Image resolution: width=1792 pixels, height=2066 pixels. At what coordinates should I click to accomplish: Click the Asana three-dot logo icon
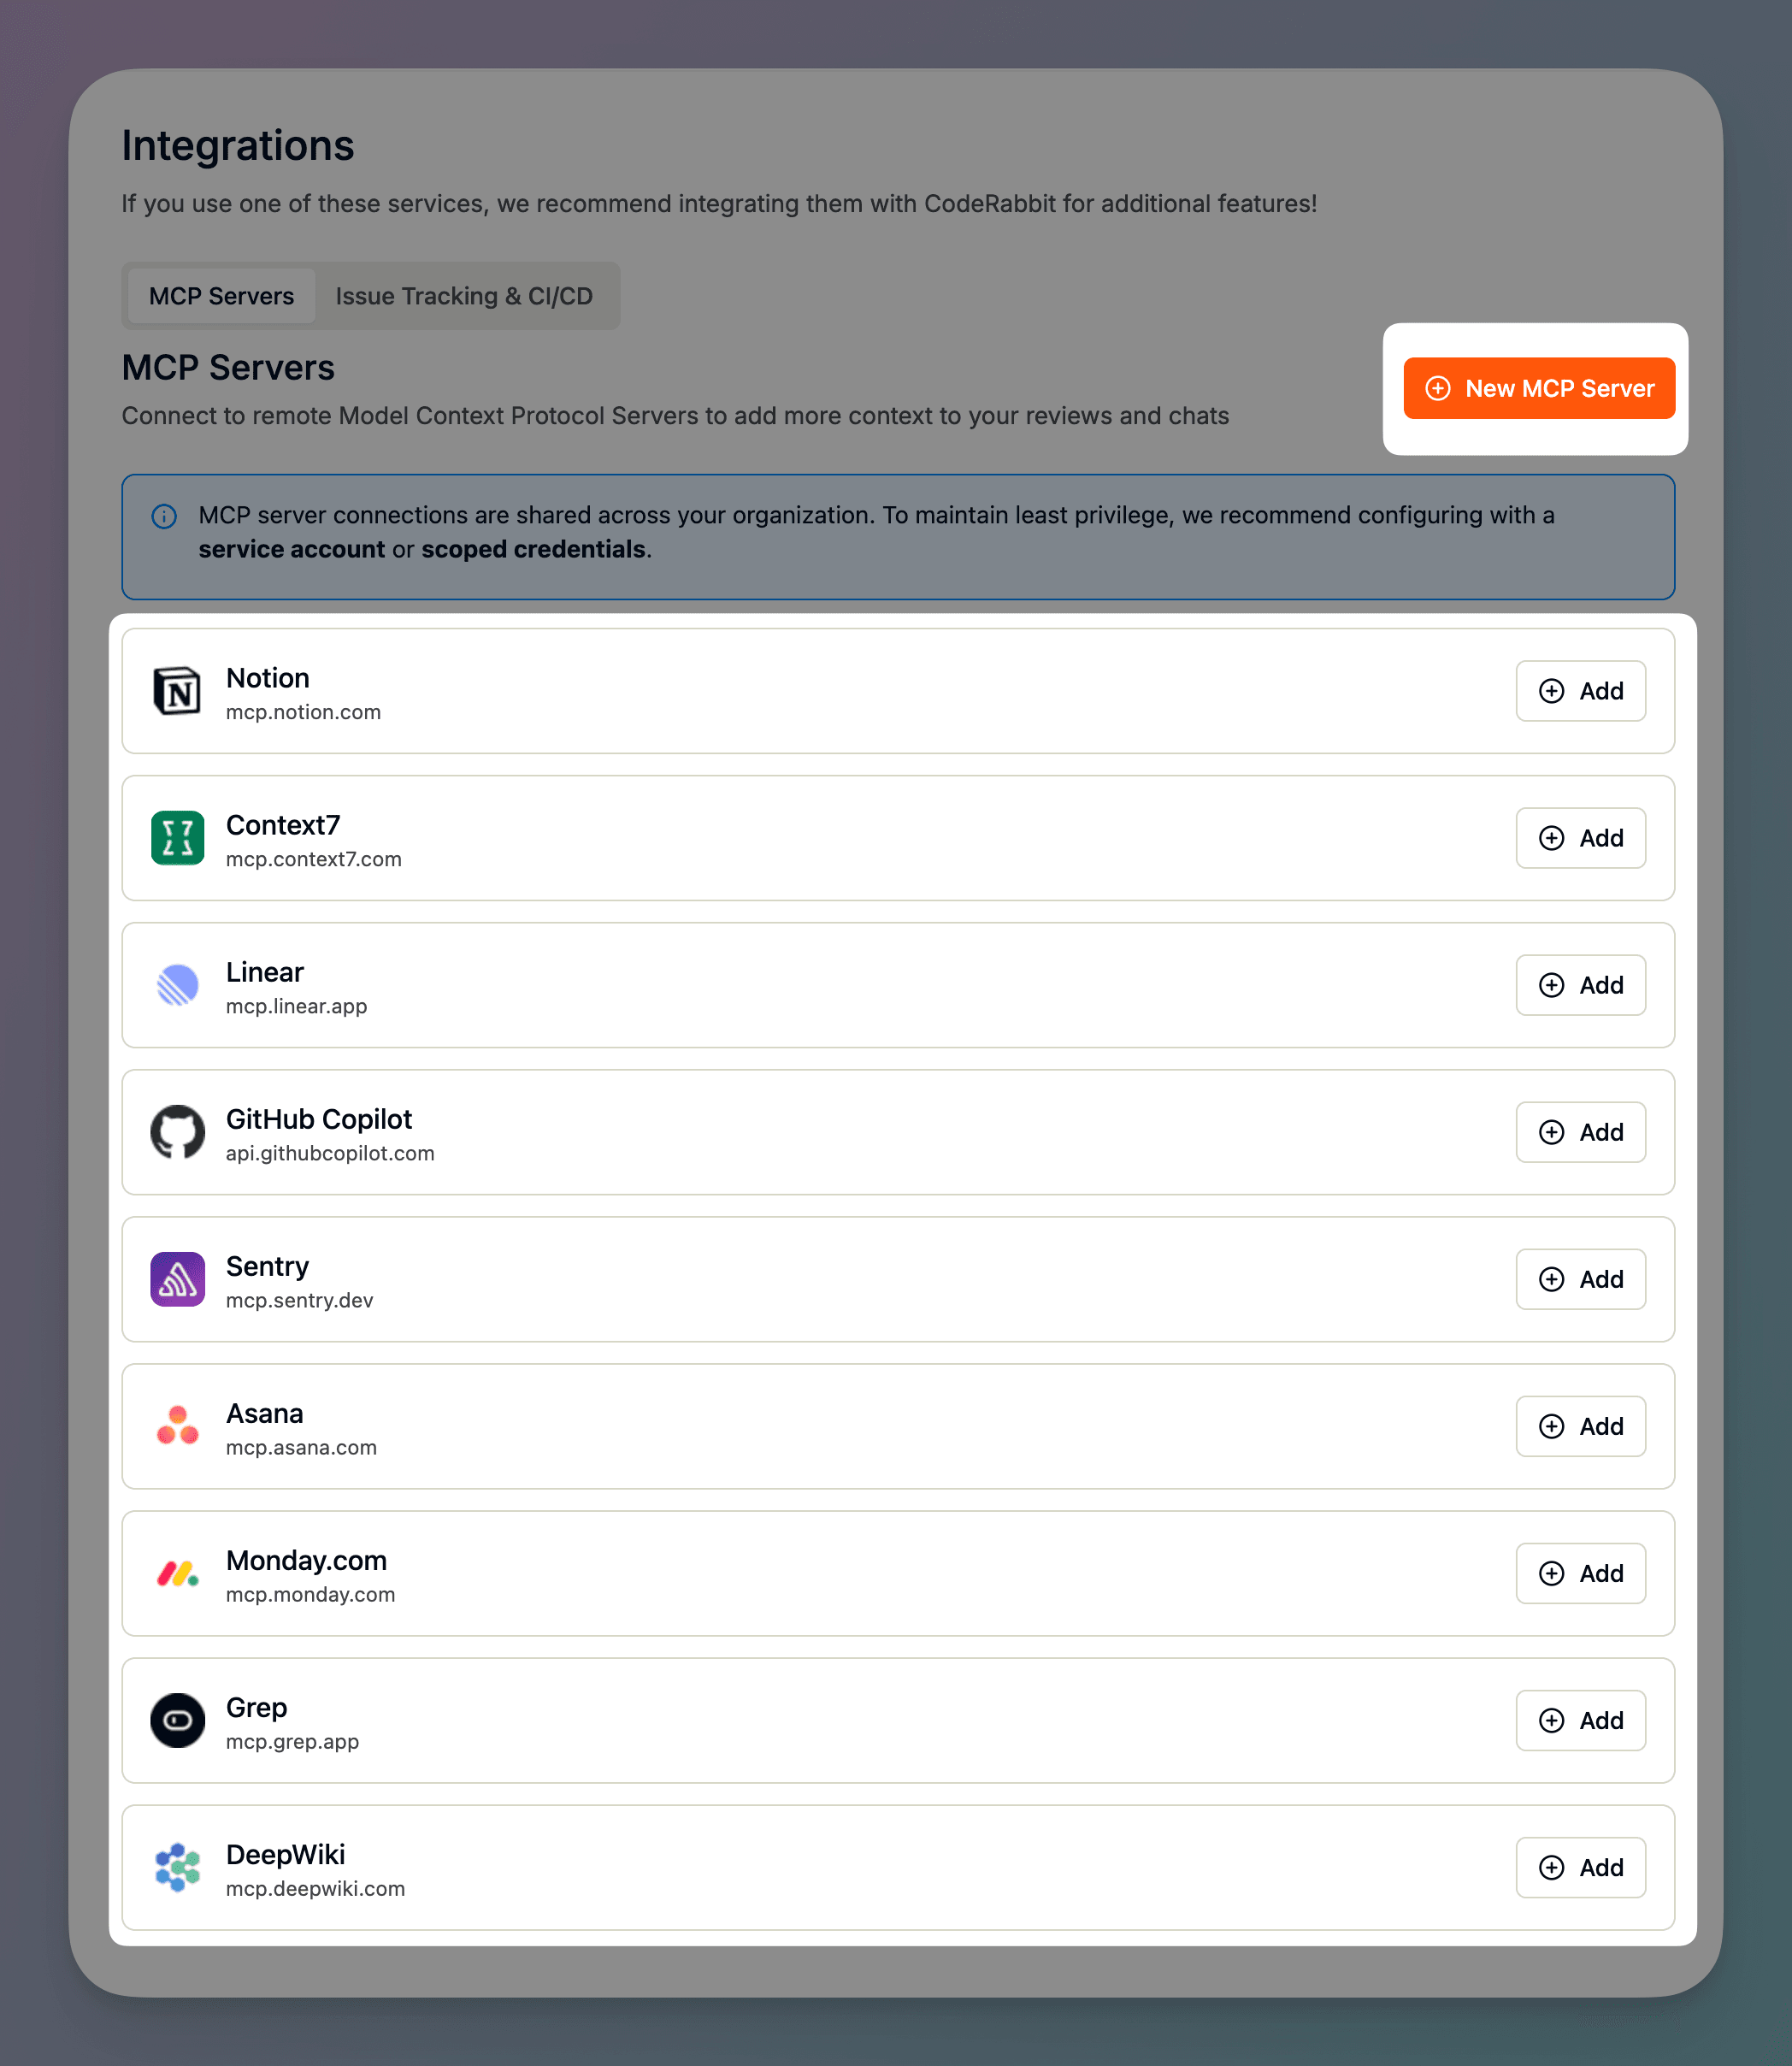[x=177, y=1426]
